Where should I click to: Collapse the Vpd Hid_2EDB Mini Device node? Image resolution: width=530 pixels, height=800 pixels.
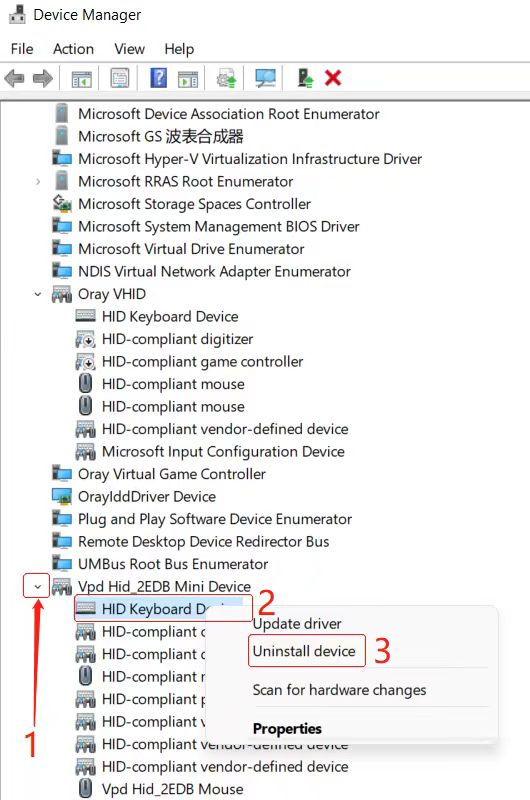pos(37,587)
